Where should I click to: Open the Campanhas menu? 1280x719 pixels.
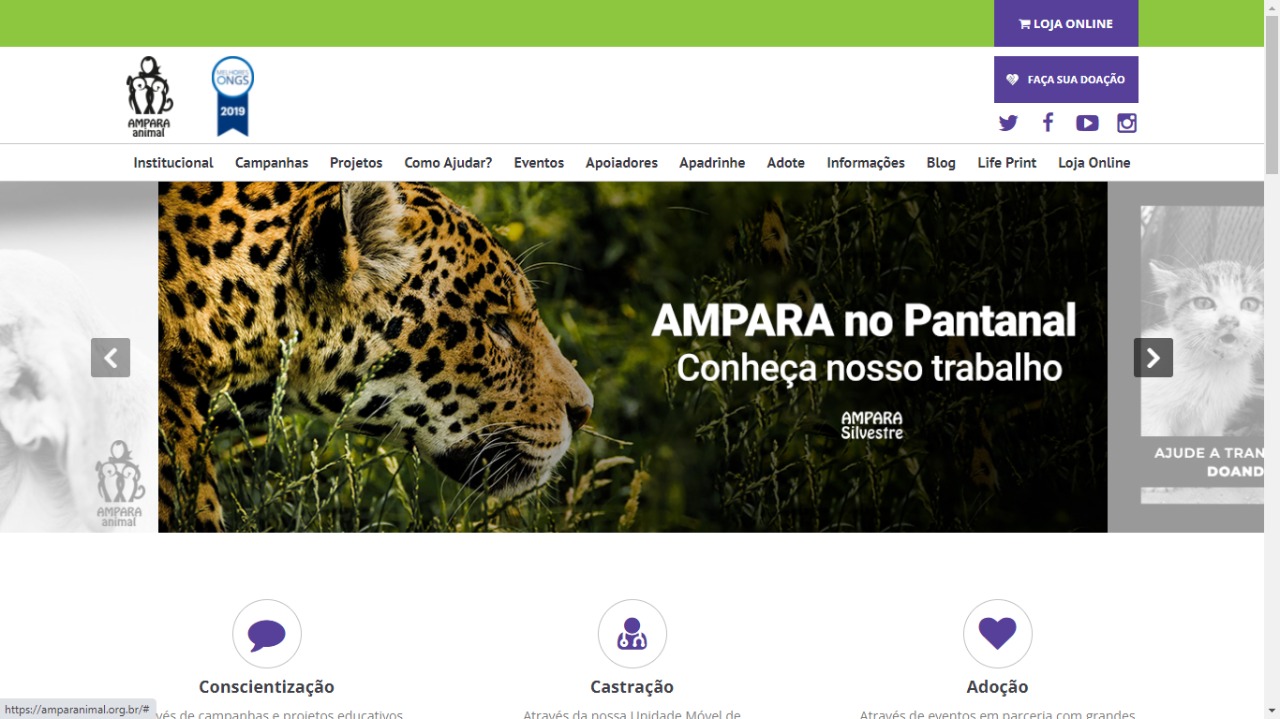pos(271,162)
